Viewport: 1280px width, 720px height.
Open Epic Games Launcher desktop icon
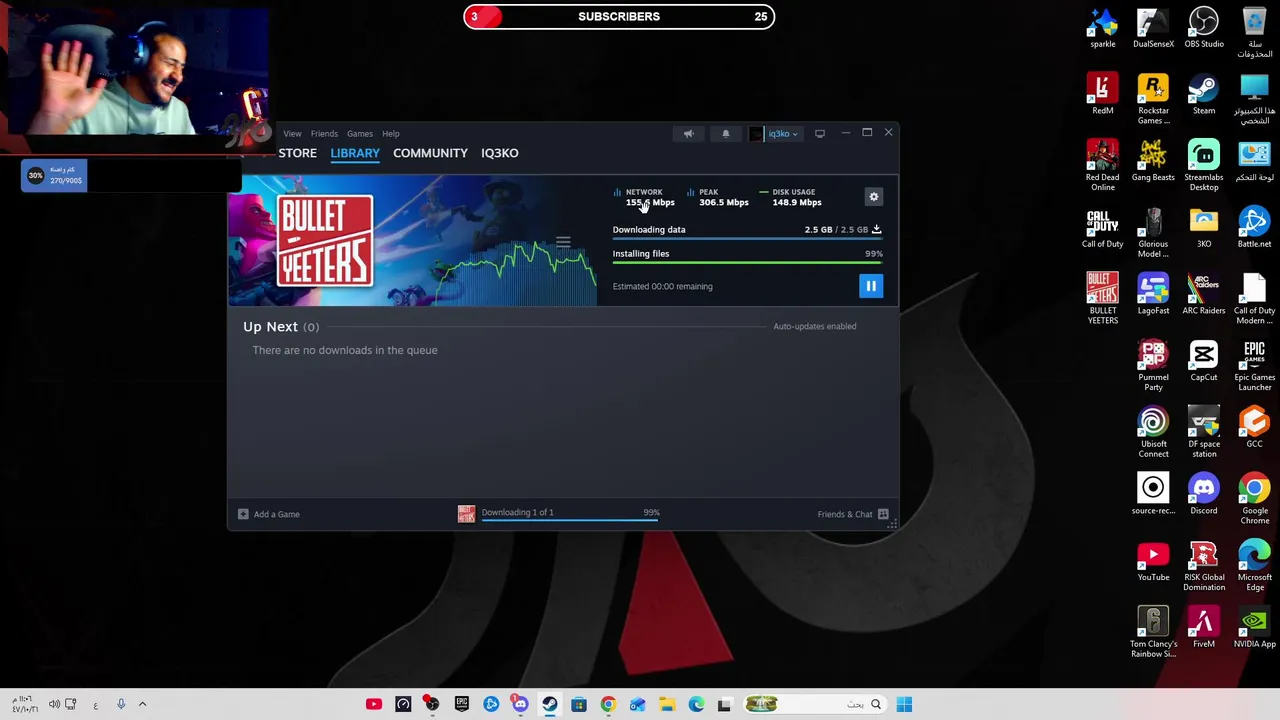pyautogui.click(x=1254, y=366)
